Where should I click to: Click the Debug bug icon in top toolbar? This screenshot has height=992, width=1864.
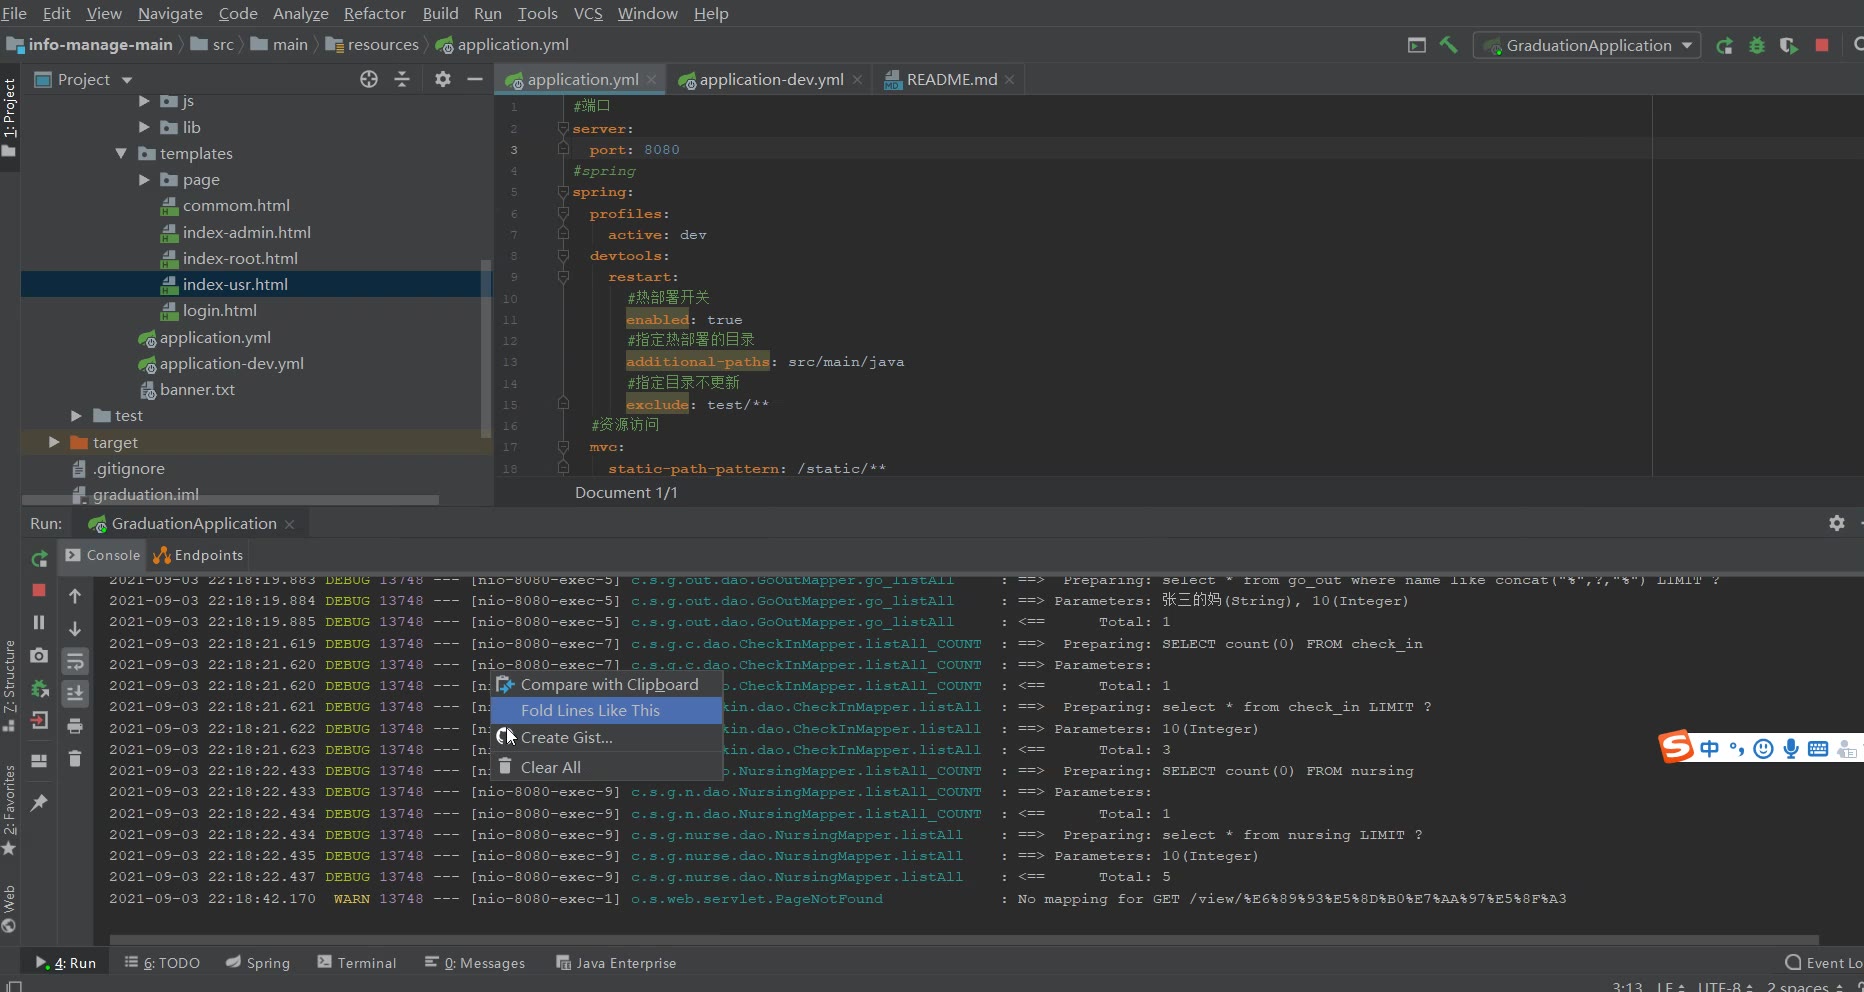point(1756,45)
